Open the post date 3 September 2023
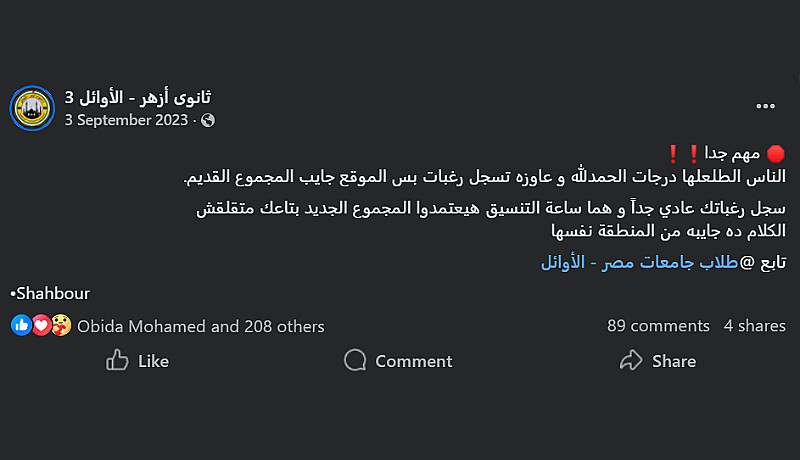This screenshot has height=460, width=800. (x=126, y=120)
